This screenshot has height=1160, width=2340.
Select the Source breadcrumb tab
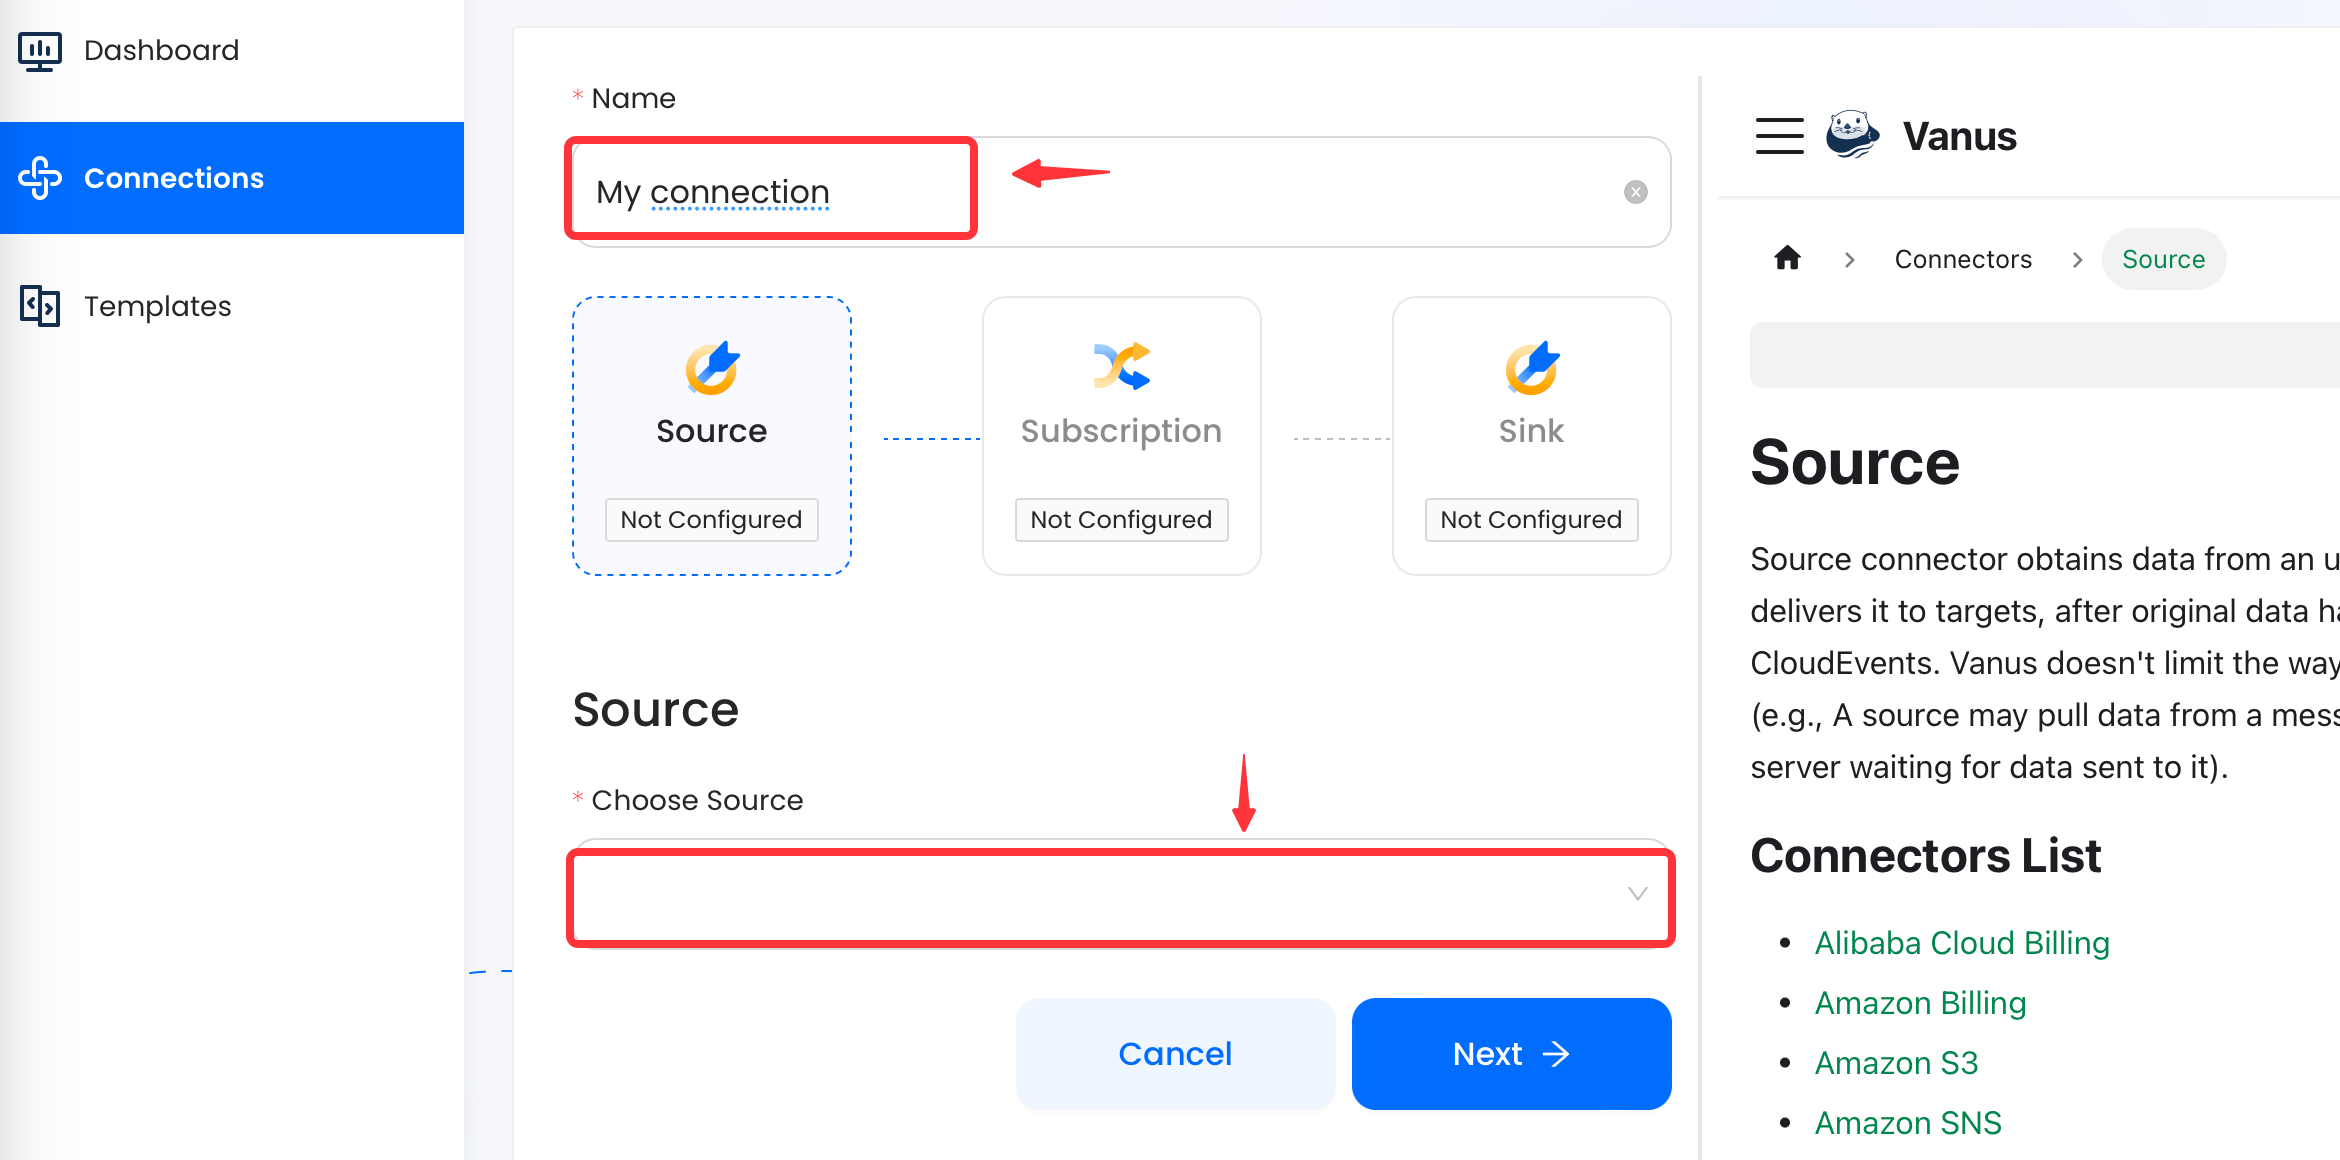[x=2164, y=259]
